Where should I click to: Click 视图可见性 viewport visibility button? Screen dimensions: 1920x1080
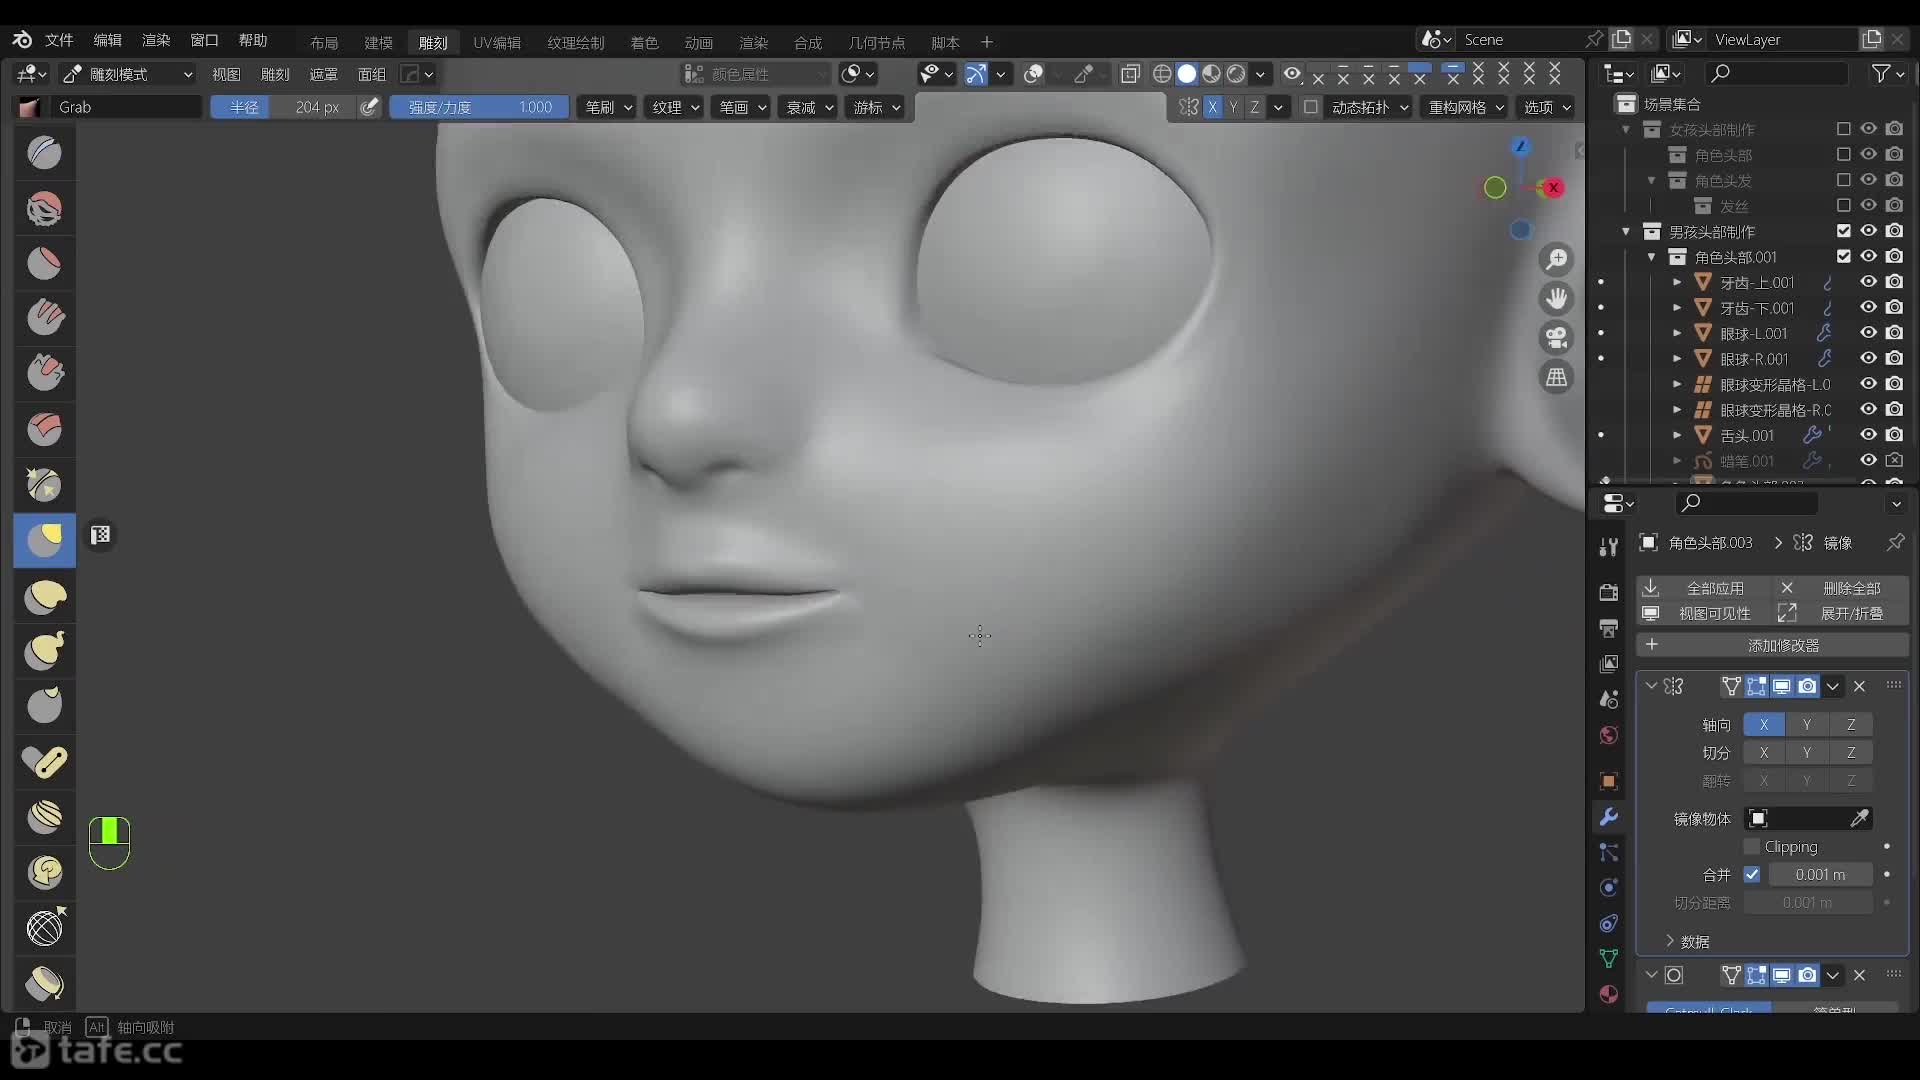click(1703, 614)
